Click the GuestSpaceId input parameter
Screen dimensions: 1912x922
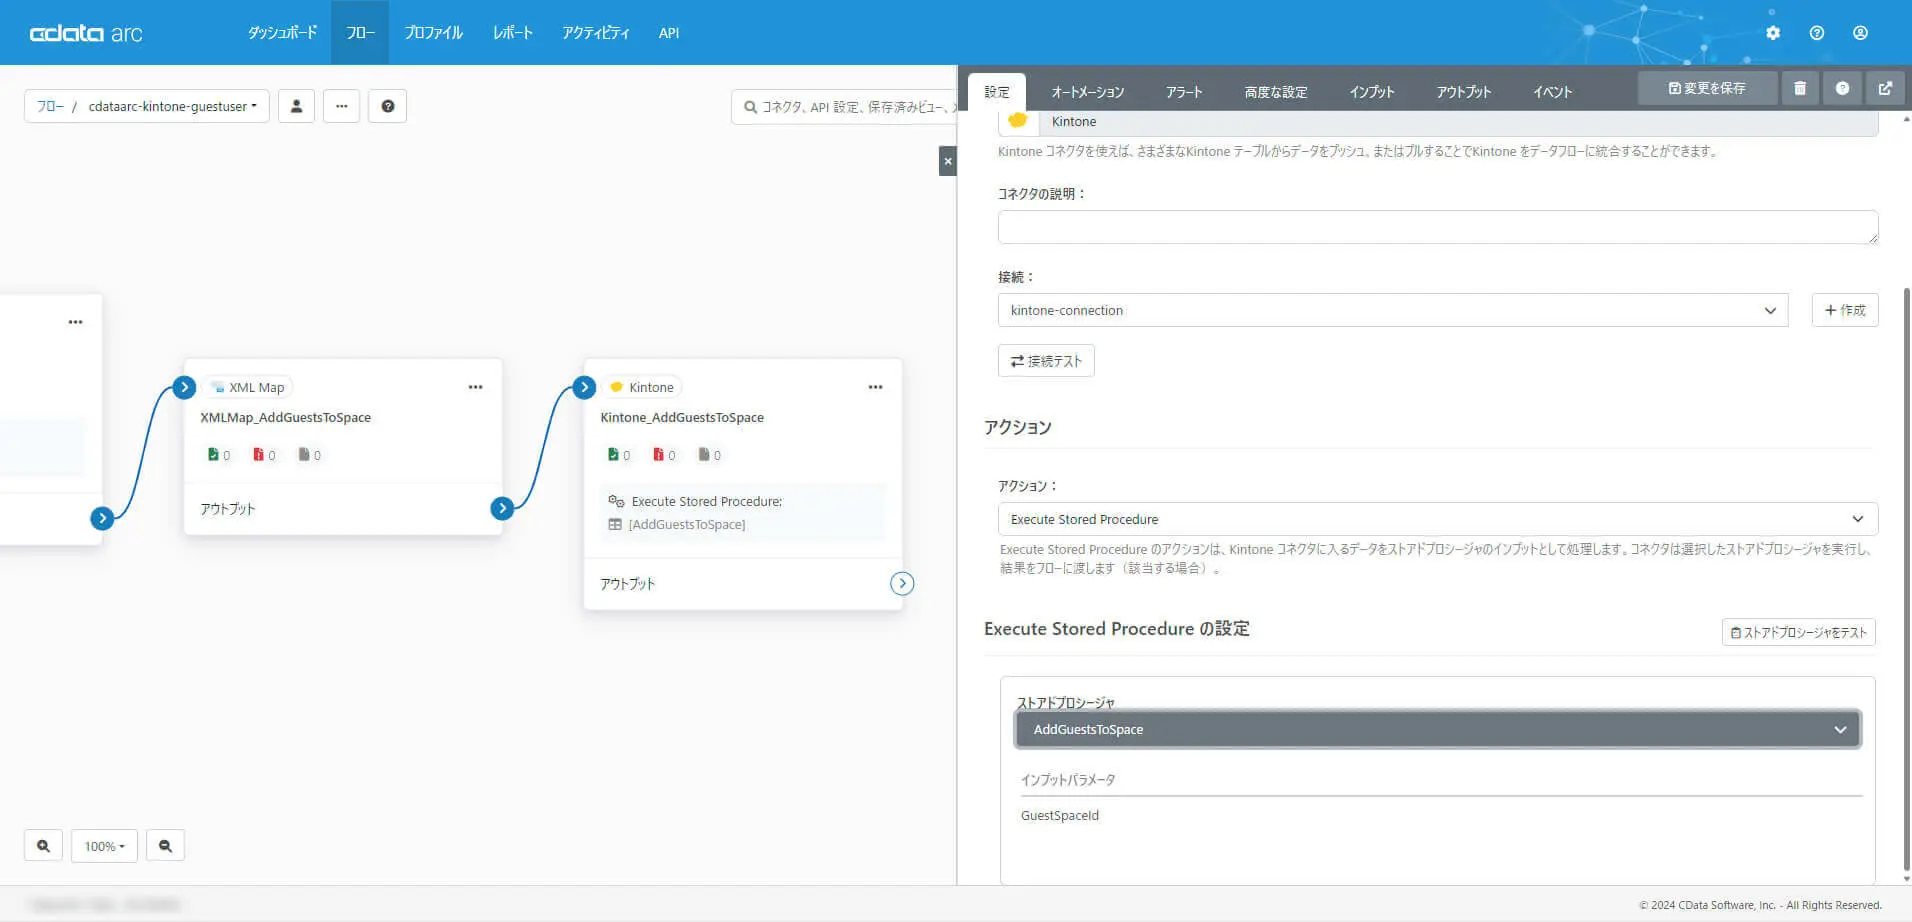coord(1060,815)
